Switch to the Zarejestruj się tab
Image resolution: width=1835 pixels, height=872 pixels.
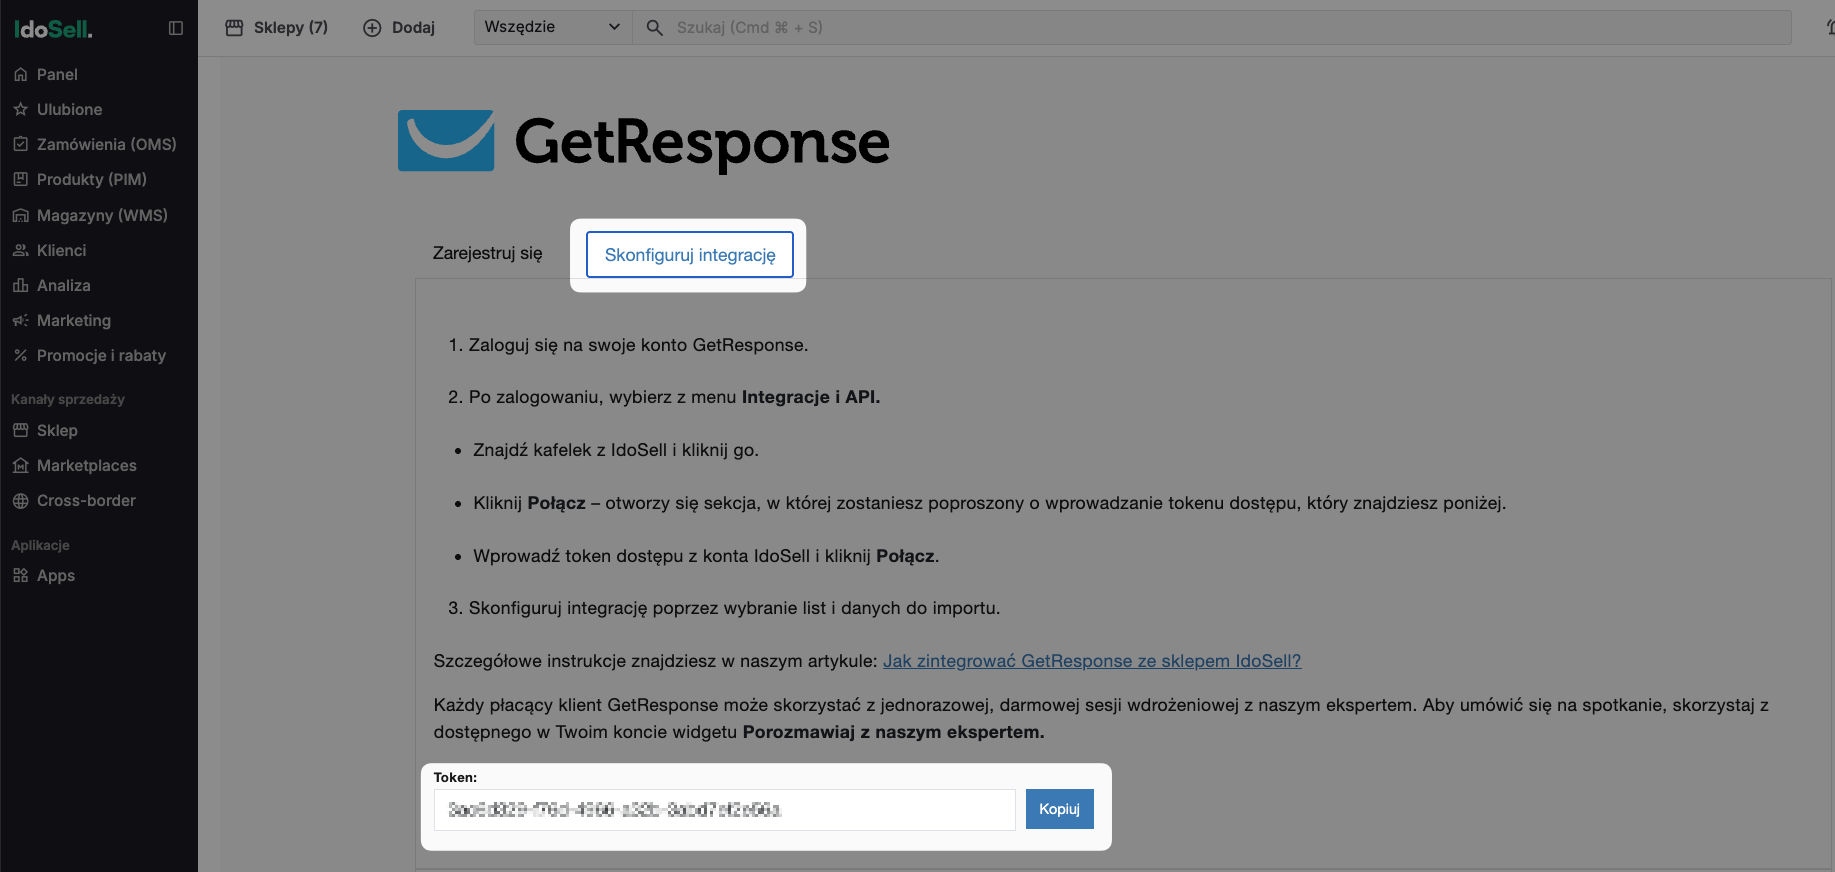(x=487, y=253)
